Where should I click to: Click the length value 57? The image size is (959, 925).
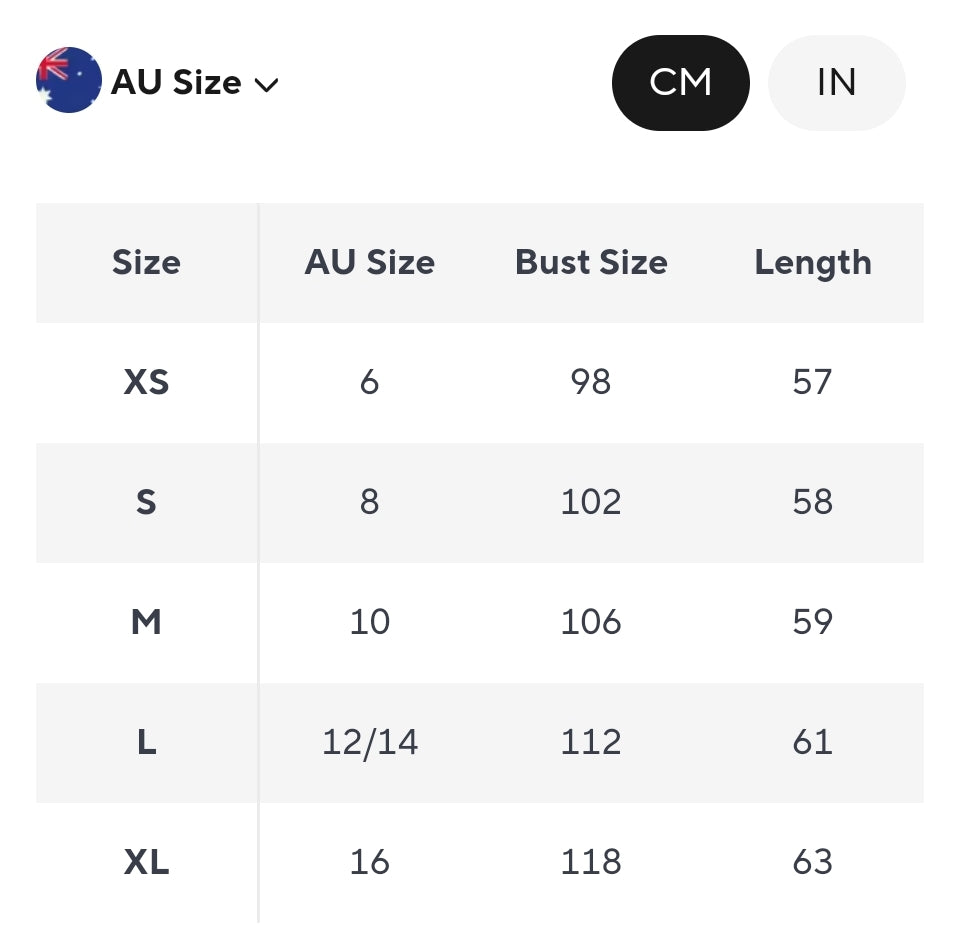(812, 382)
